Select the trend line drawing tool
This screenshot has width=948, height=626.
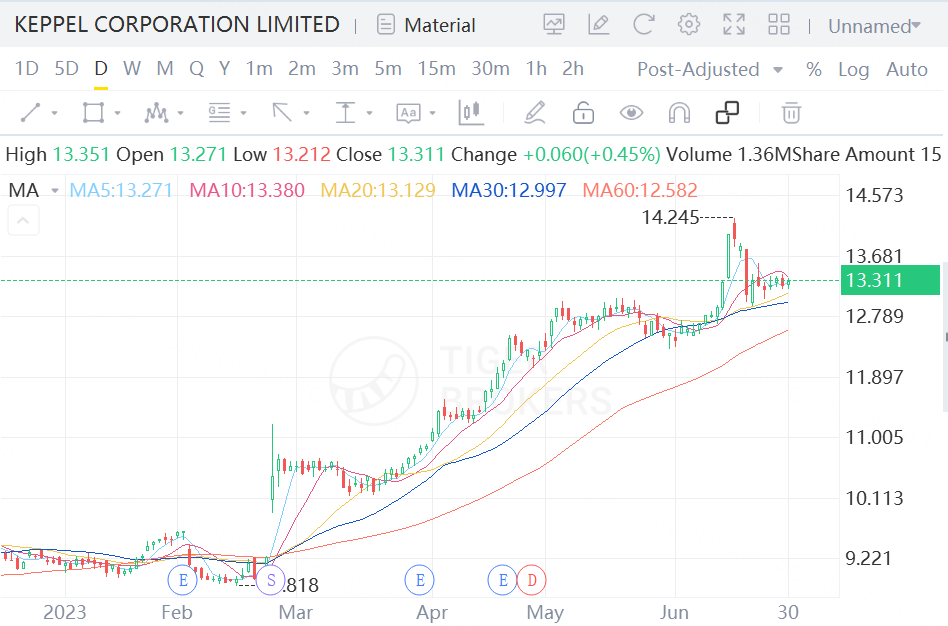click(x=30, y=112)
